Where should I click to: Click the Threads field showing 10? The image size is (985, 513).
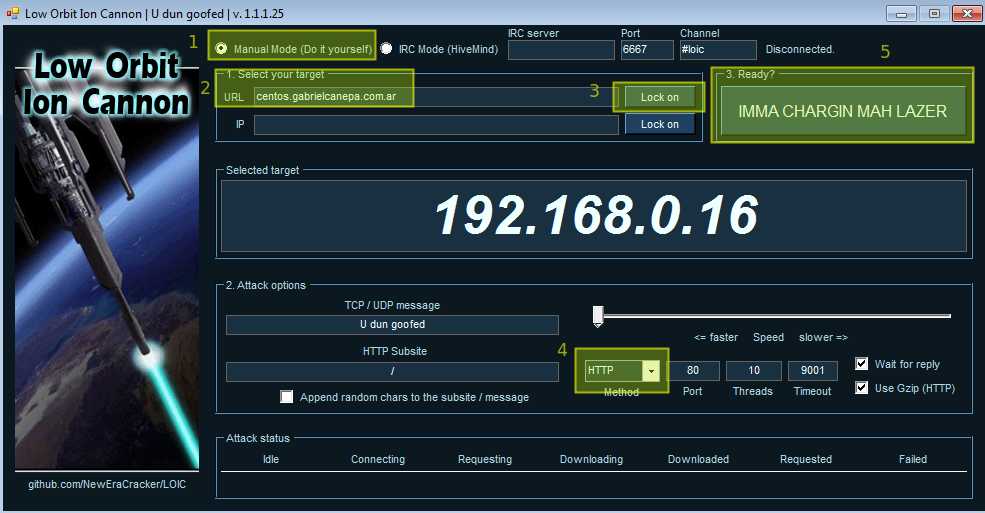click(754, 370)
